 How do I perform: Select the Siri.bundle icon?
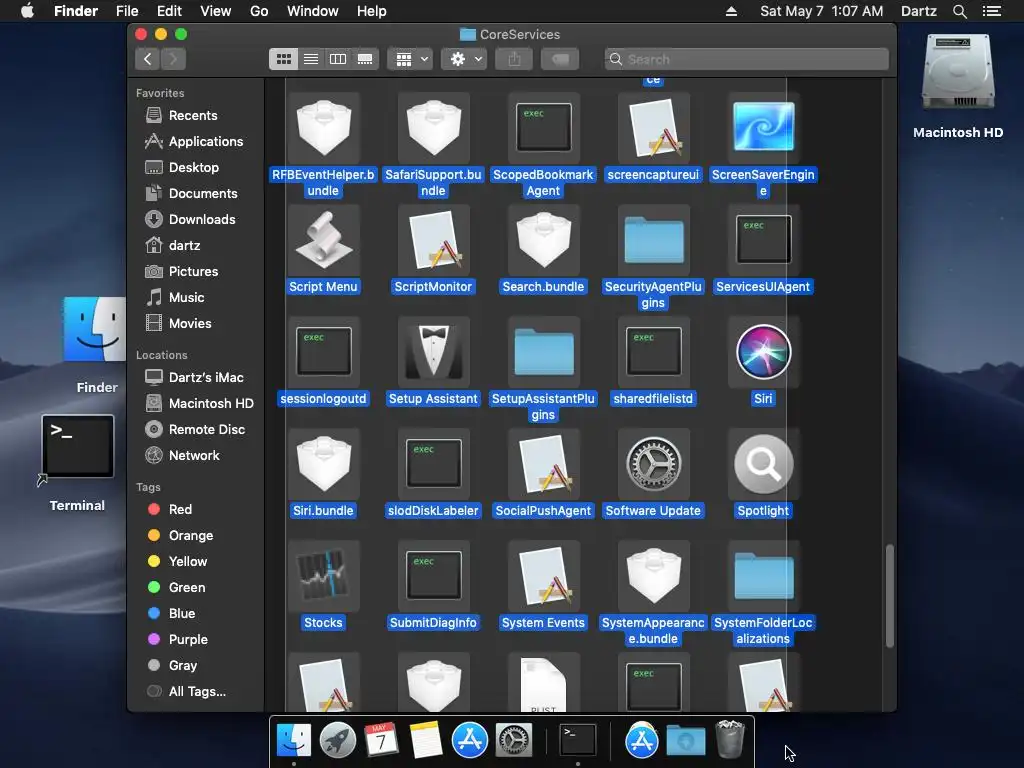tap(323, 464)
